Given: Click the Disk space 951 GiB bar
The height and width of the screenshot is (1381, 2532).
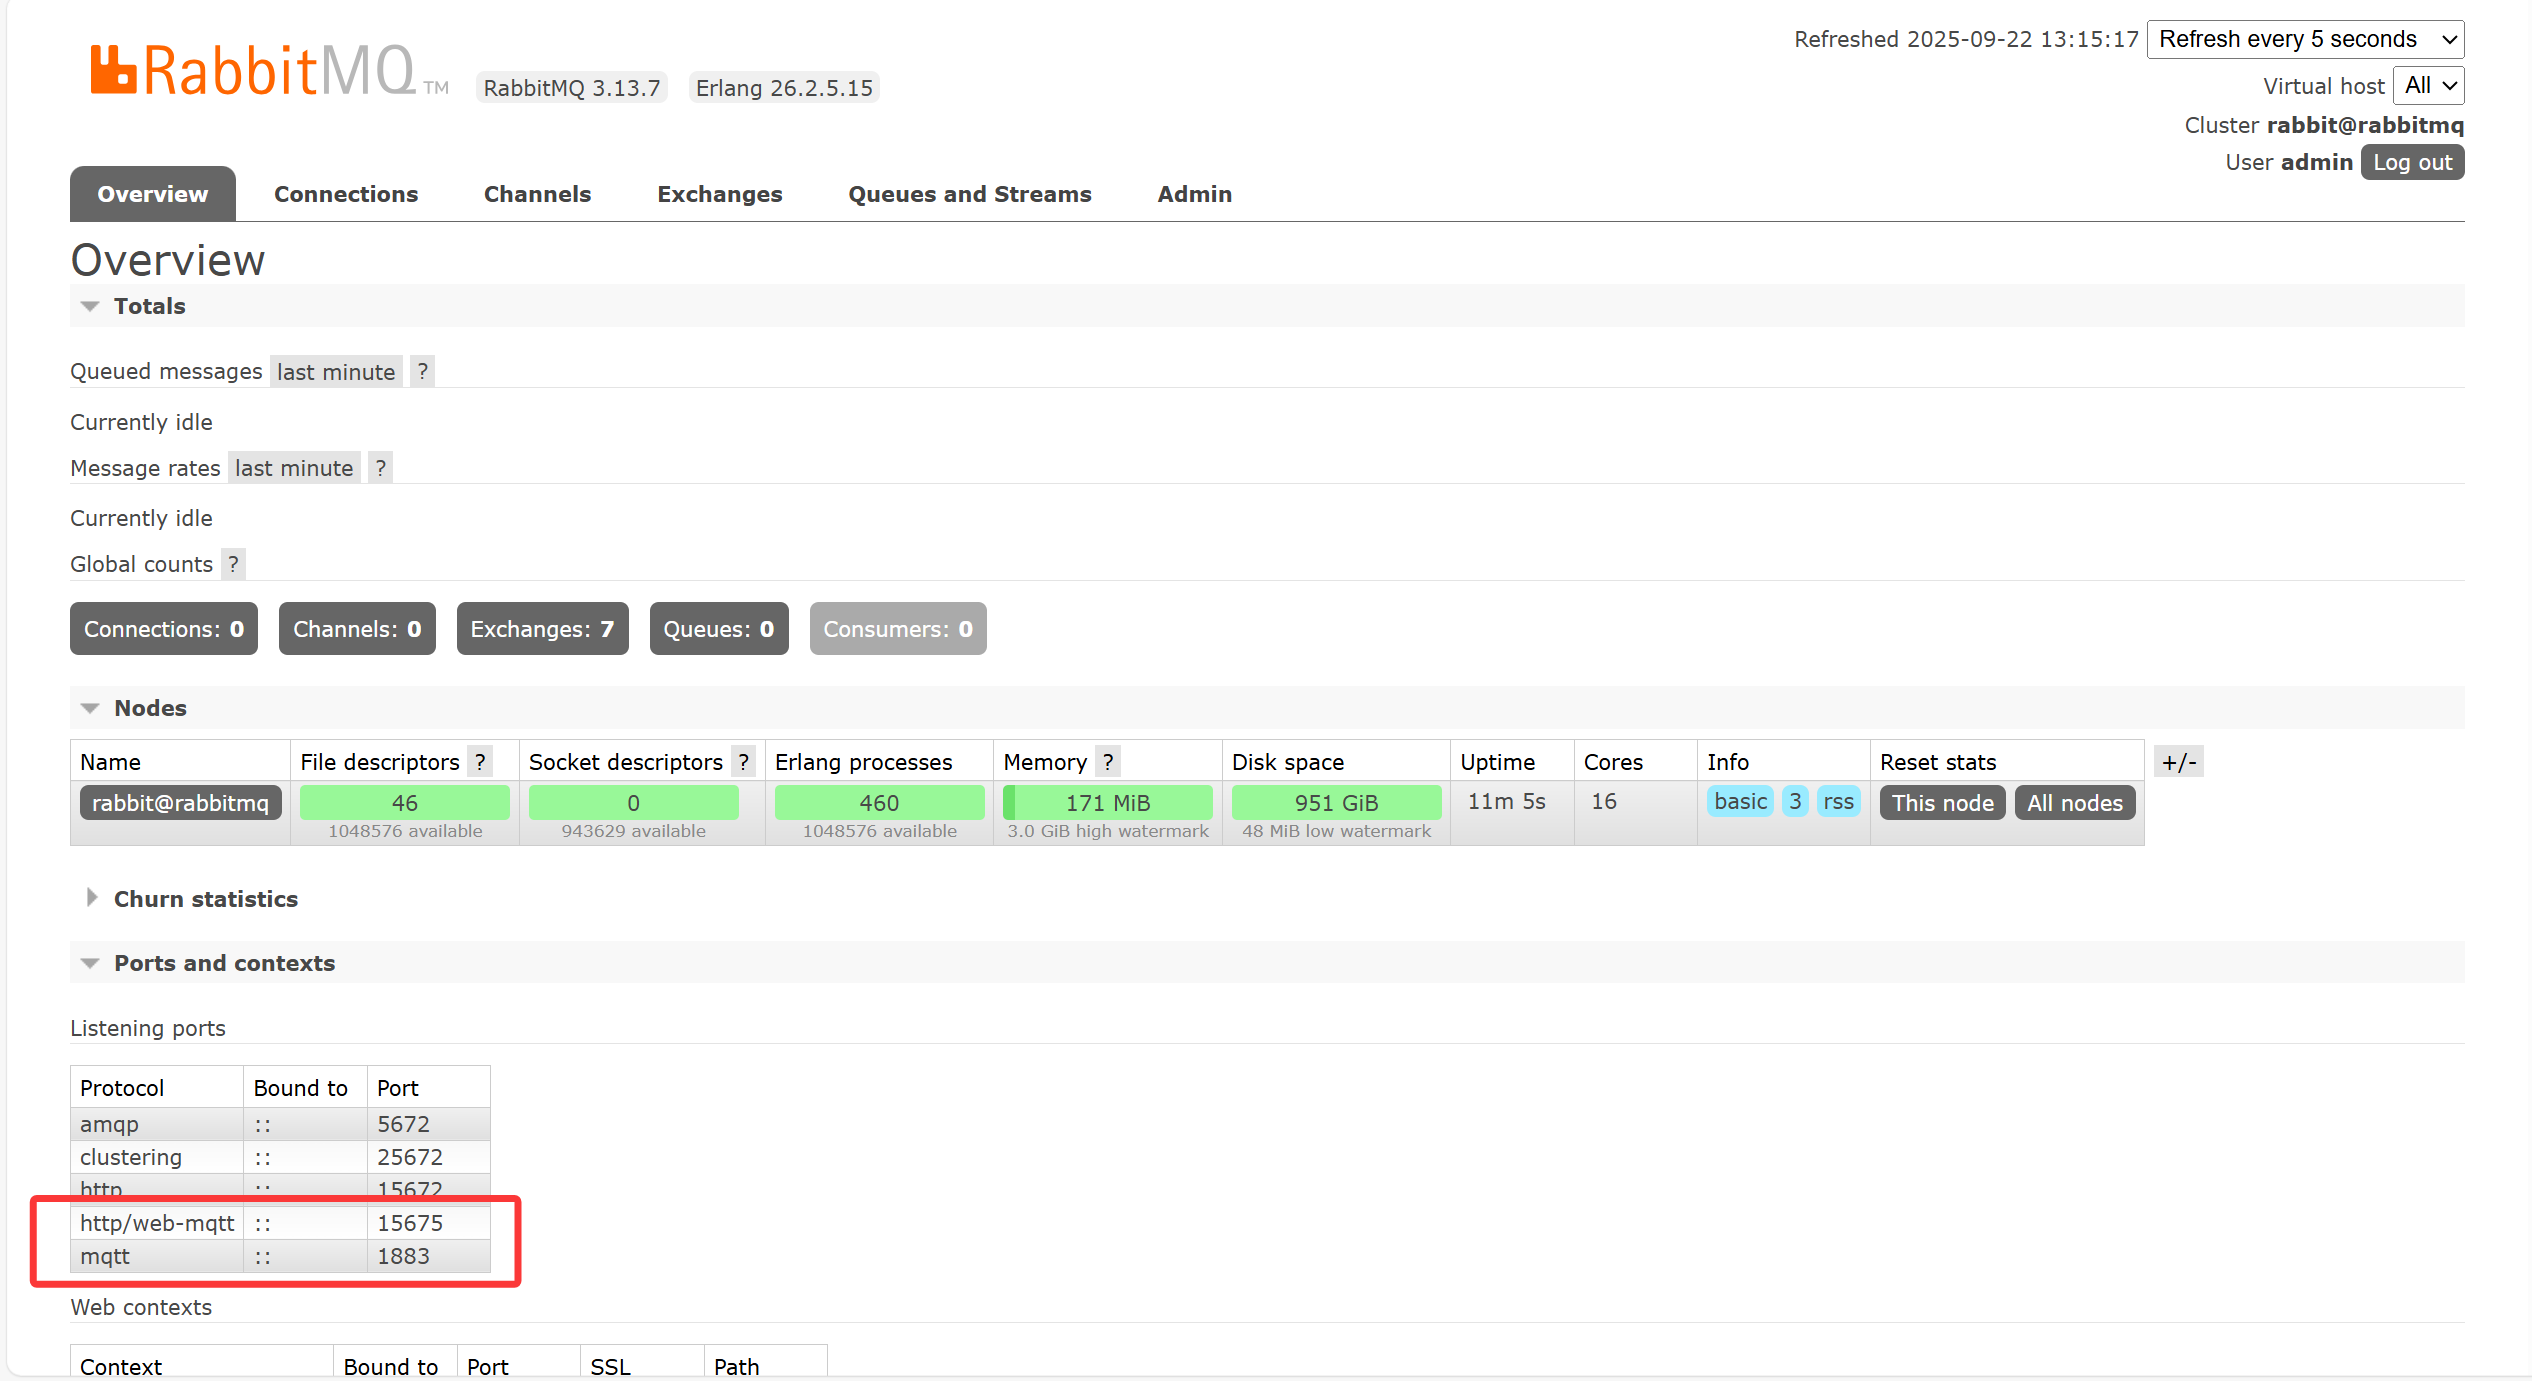Looking at the screenshot, I should tap(1336, 803).
